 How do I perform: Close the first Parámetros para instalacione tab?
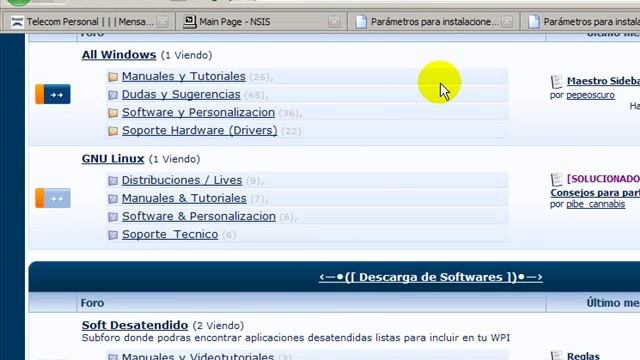(507, 22)
